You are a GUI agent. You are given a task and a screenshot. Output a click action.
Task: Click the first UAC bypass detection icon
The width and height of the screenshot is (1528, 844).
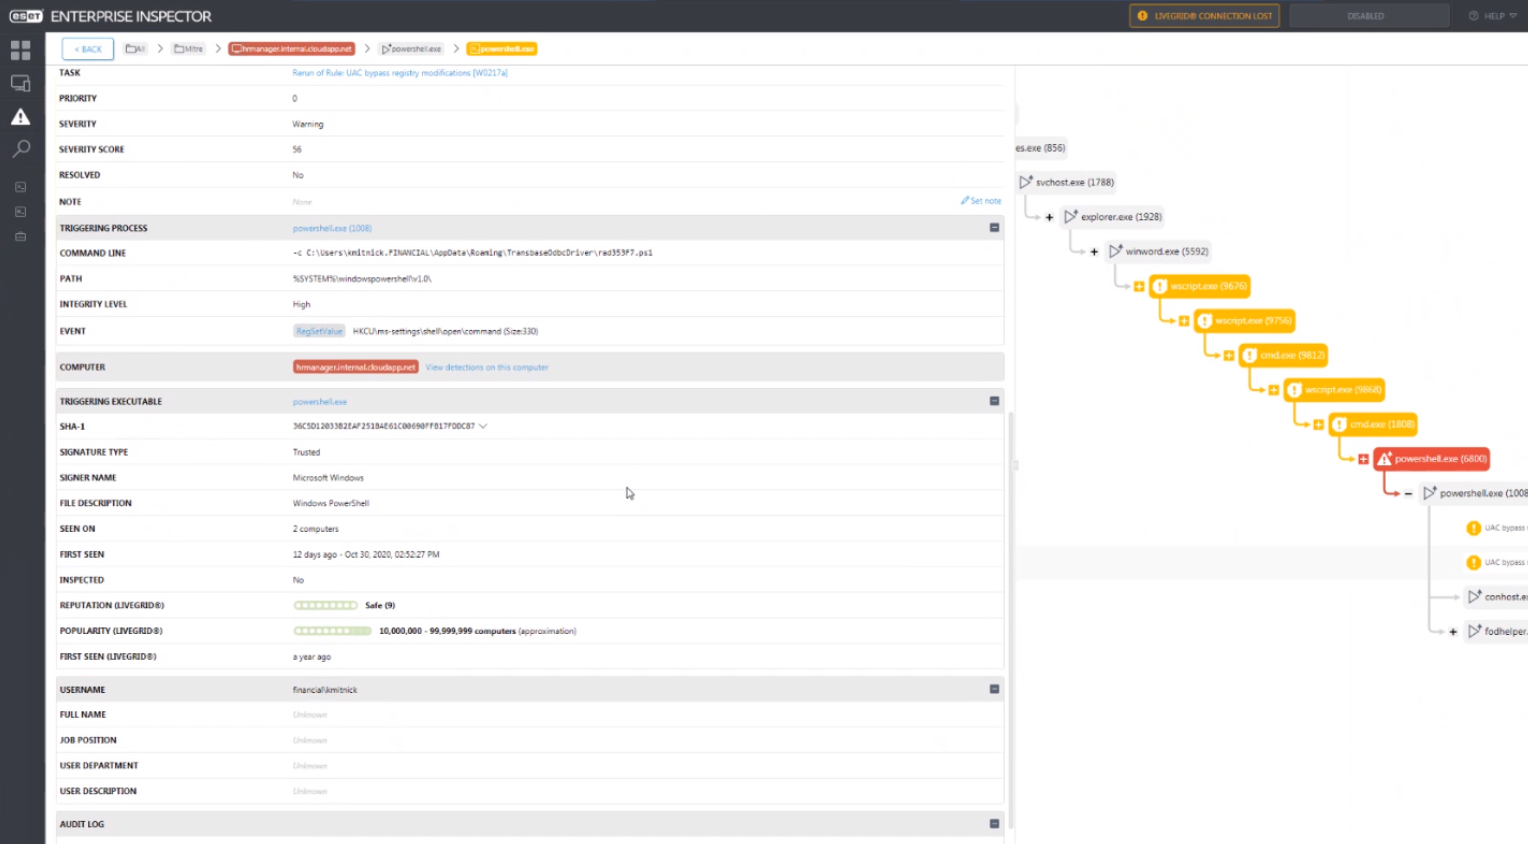[x=1473, y=528]
